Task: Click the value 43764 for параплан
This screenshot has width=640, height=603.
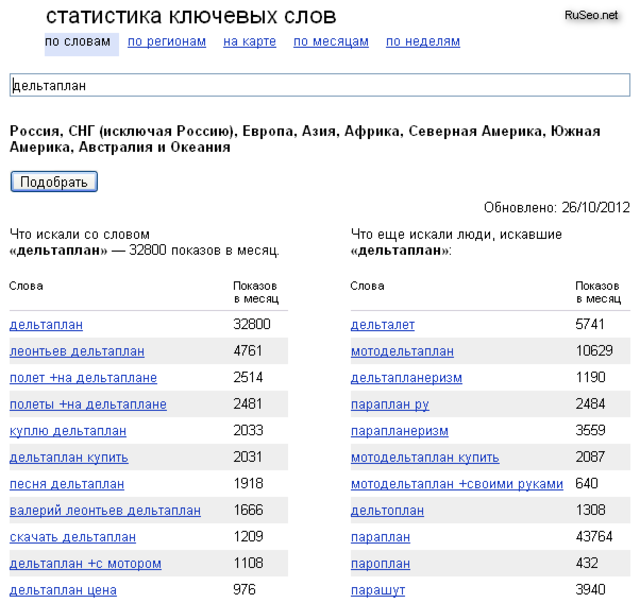Action: pyautogui.click(x=594, y=536)
